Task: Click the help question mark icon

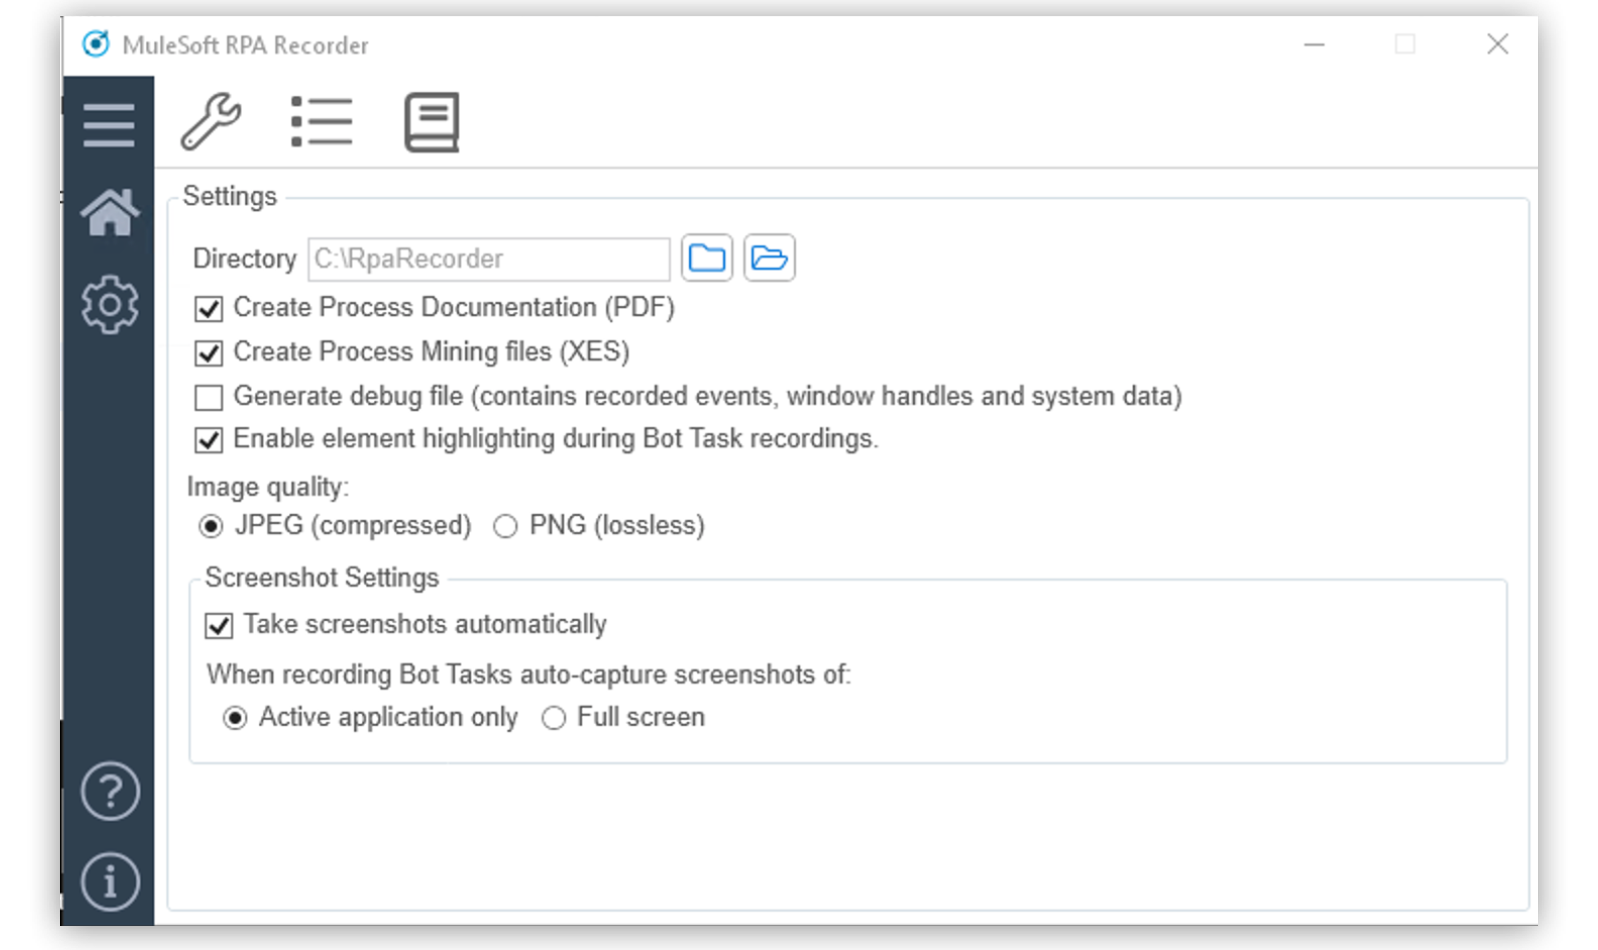Action: [x=109, y=791]
